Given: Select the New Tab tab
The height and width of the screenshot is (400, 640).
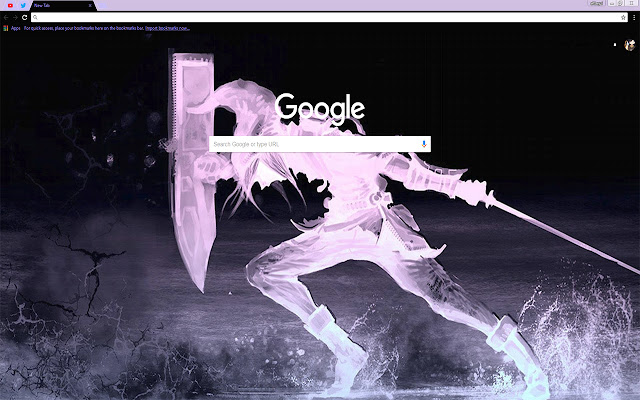Looking at the screenshot, I should coord(61,5).
